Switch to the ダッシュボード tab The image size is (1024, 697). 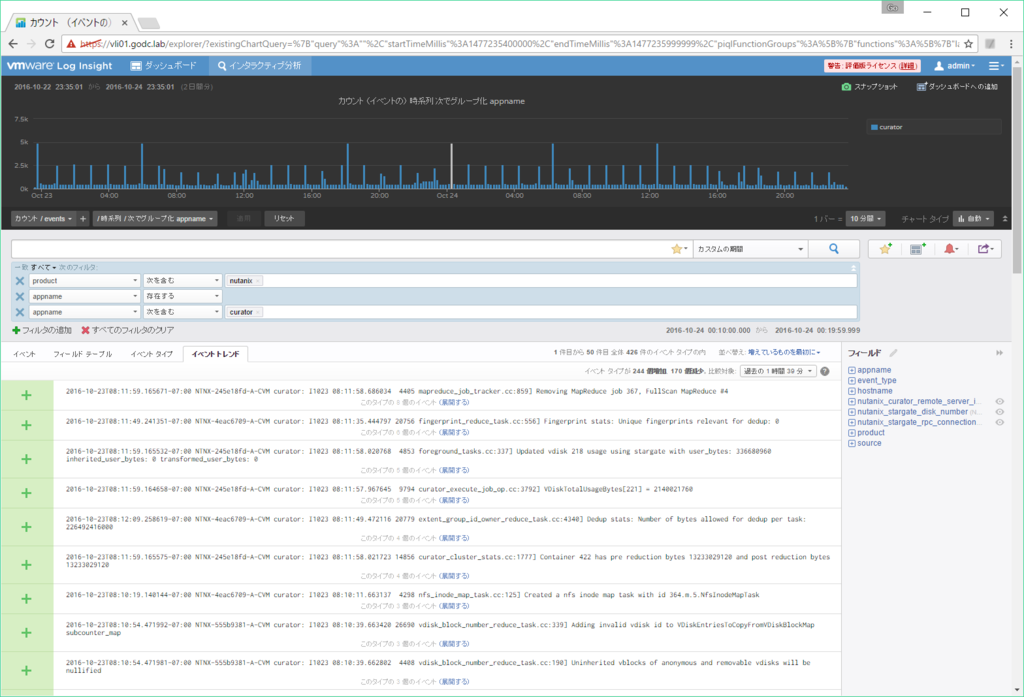click(x=163, y=65)
